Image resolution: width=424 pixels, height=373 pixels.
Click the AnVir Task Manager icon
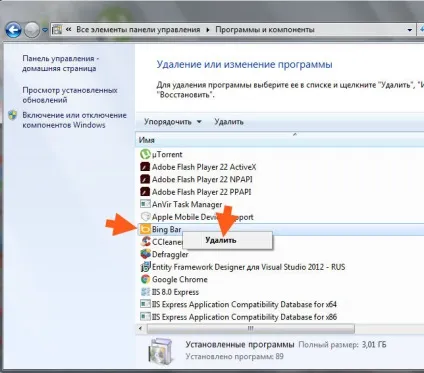coord(145,204)
